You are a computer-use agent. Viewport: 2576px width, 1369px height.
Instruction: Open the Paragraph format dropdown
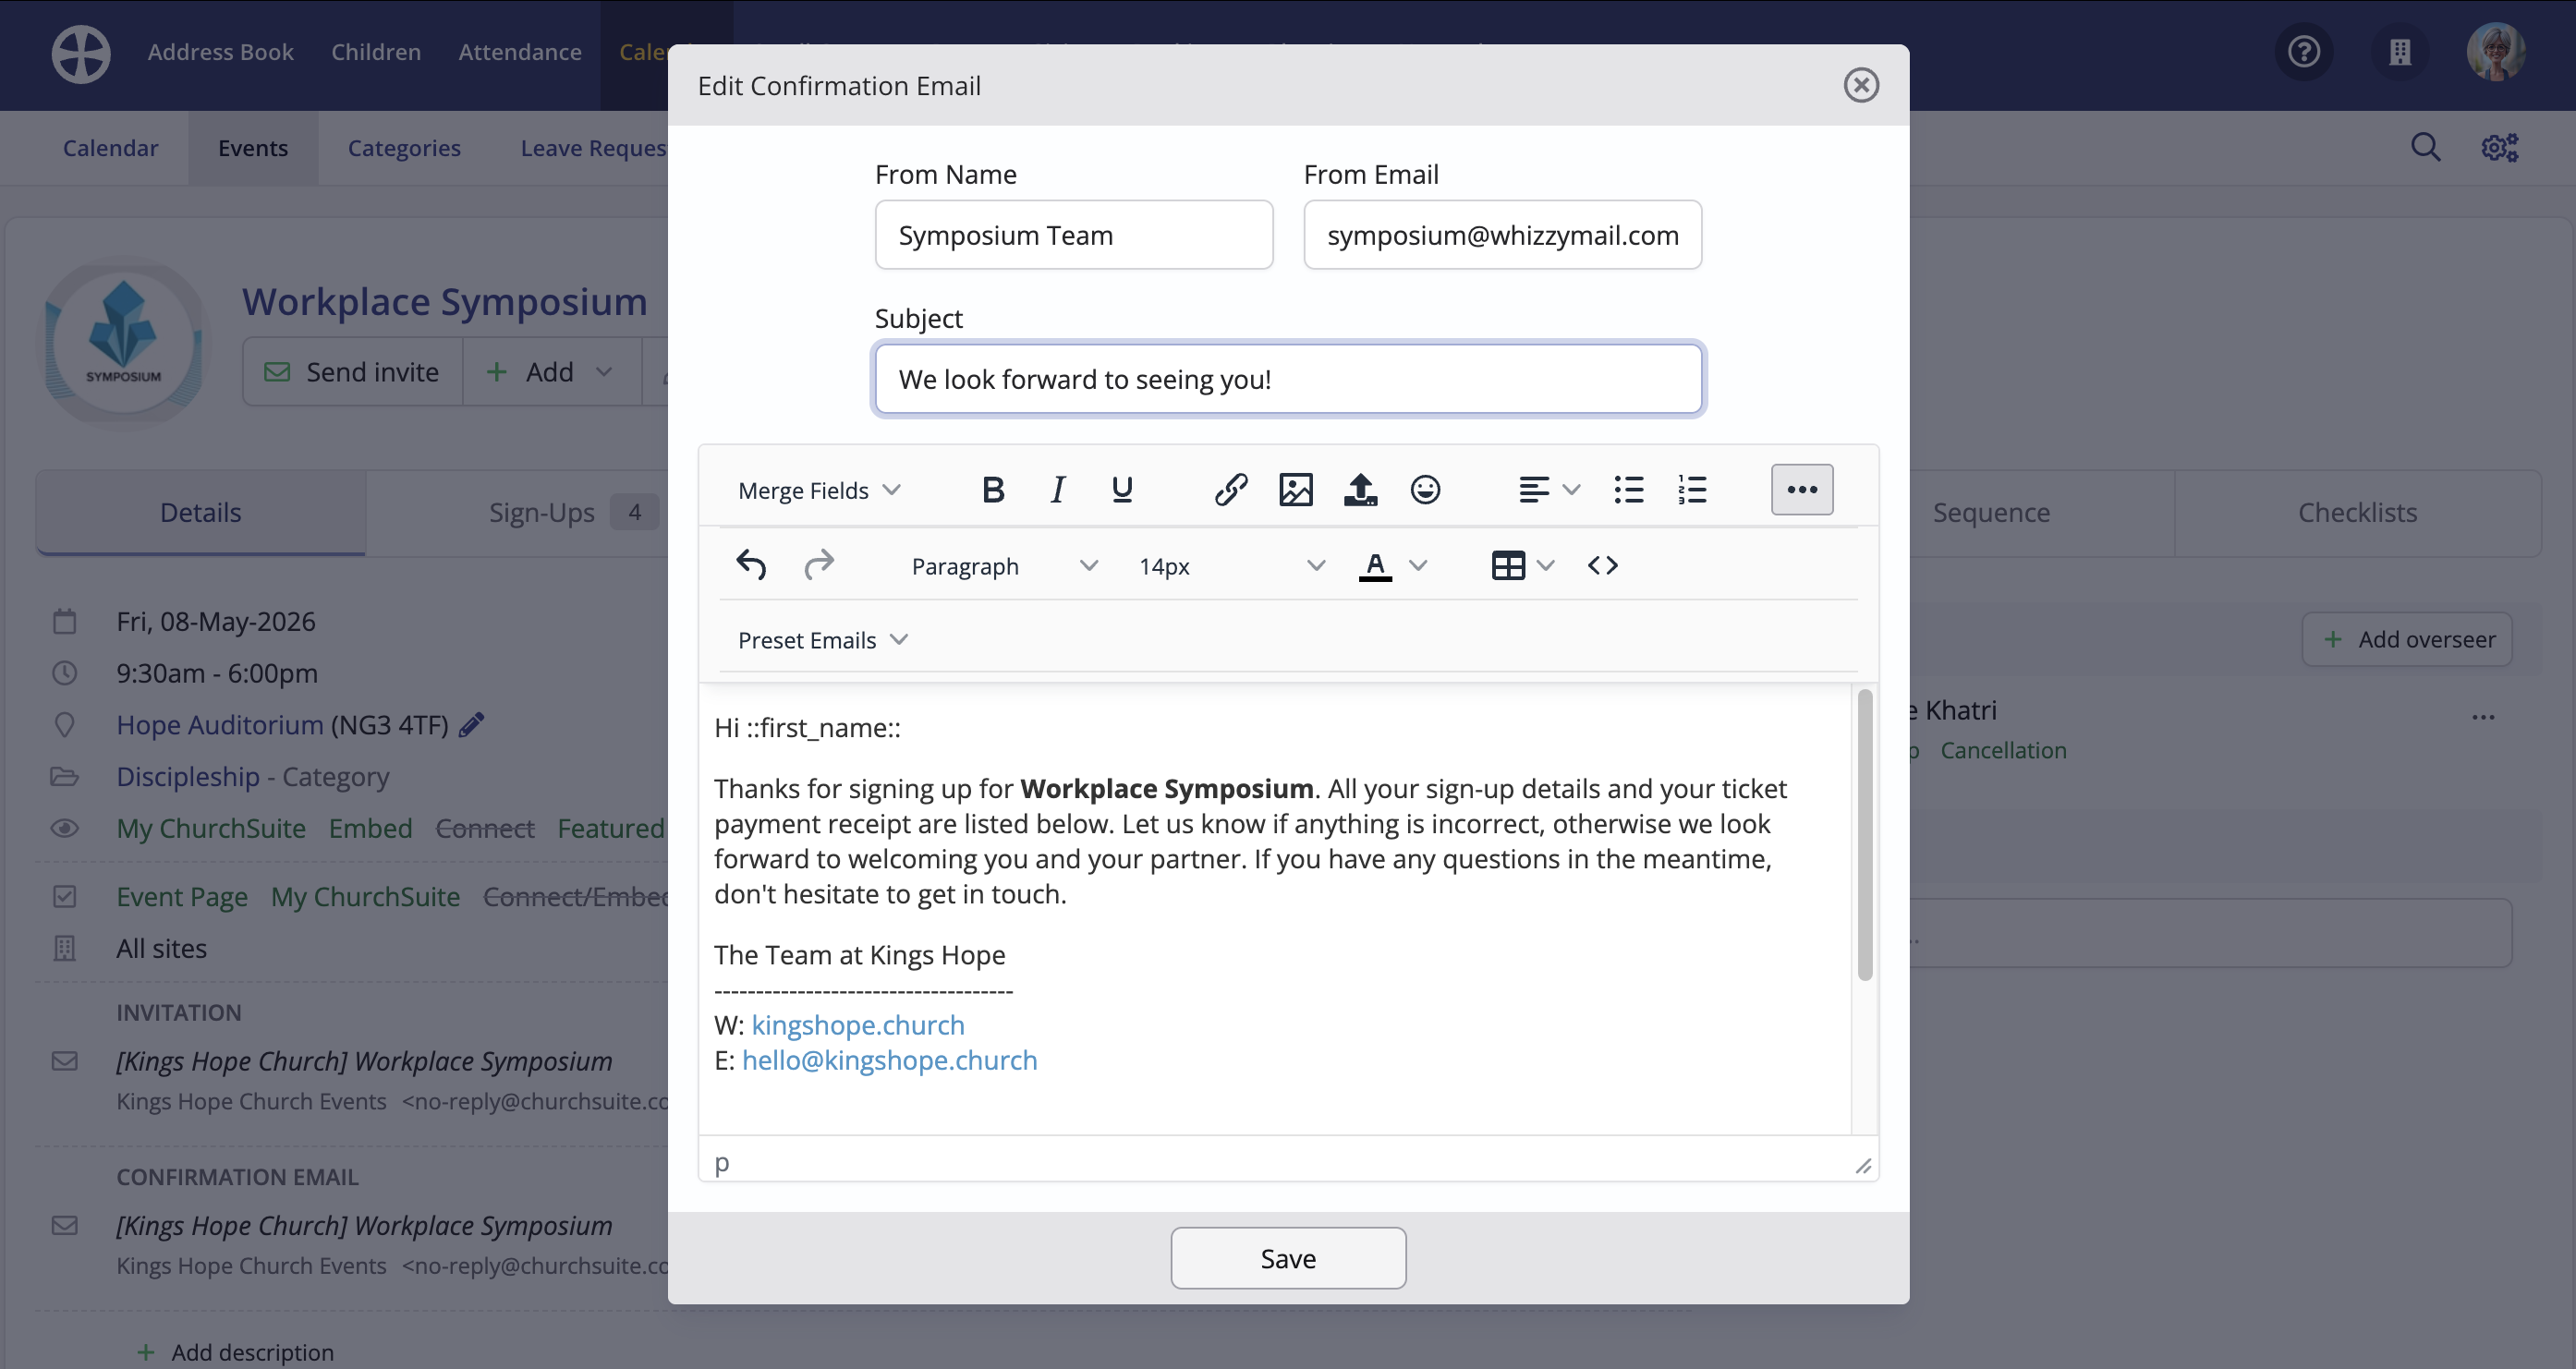tap(1003, 566)
